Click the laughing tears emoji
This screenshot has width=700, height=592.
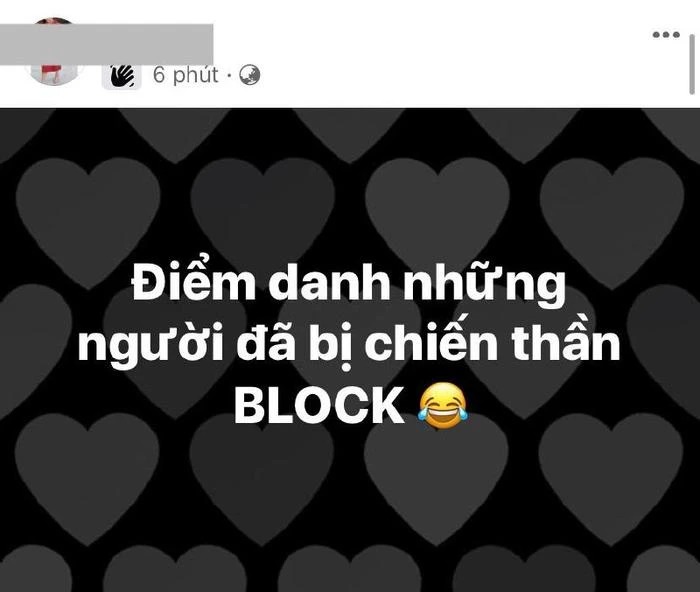pos(443,406)
